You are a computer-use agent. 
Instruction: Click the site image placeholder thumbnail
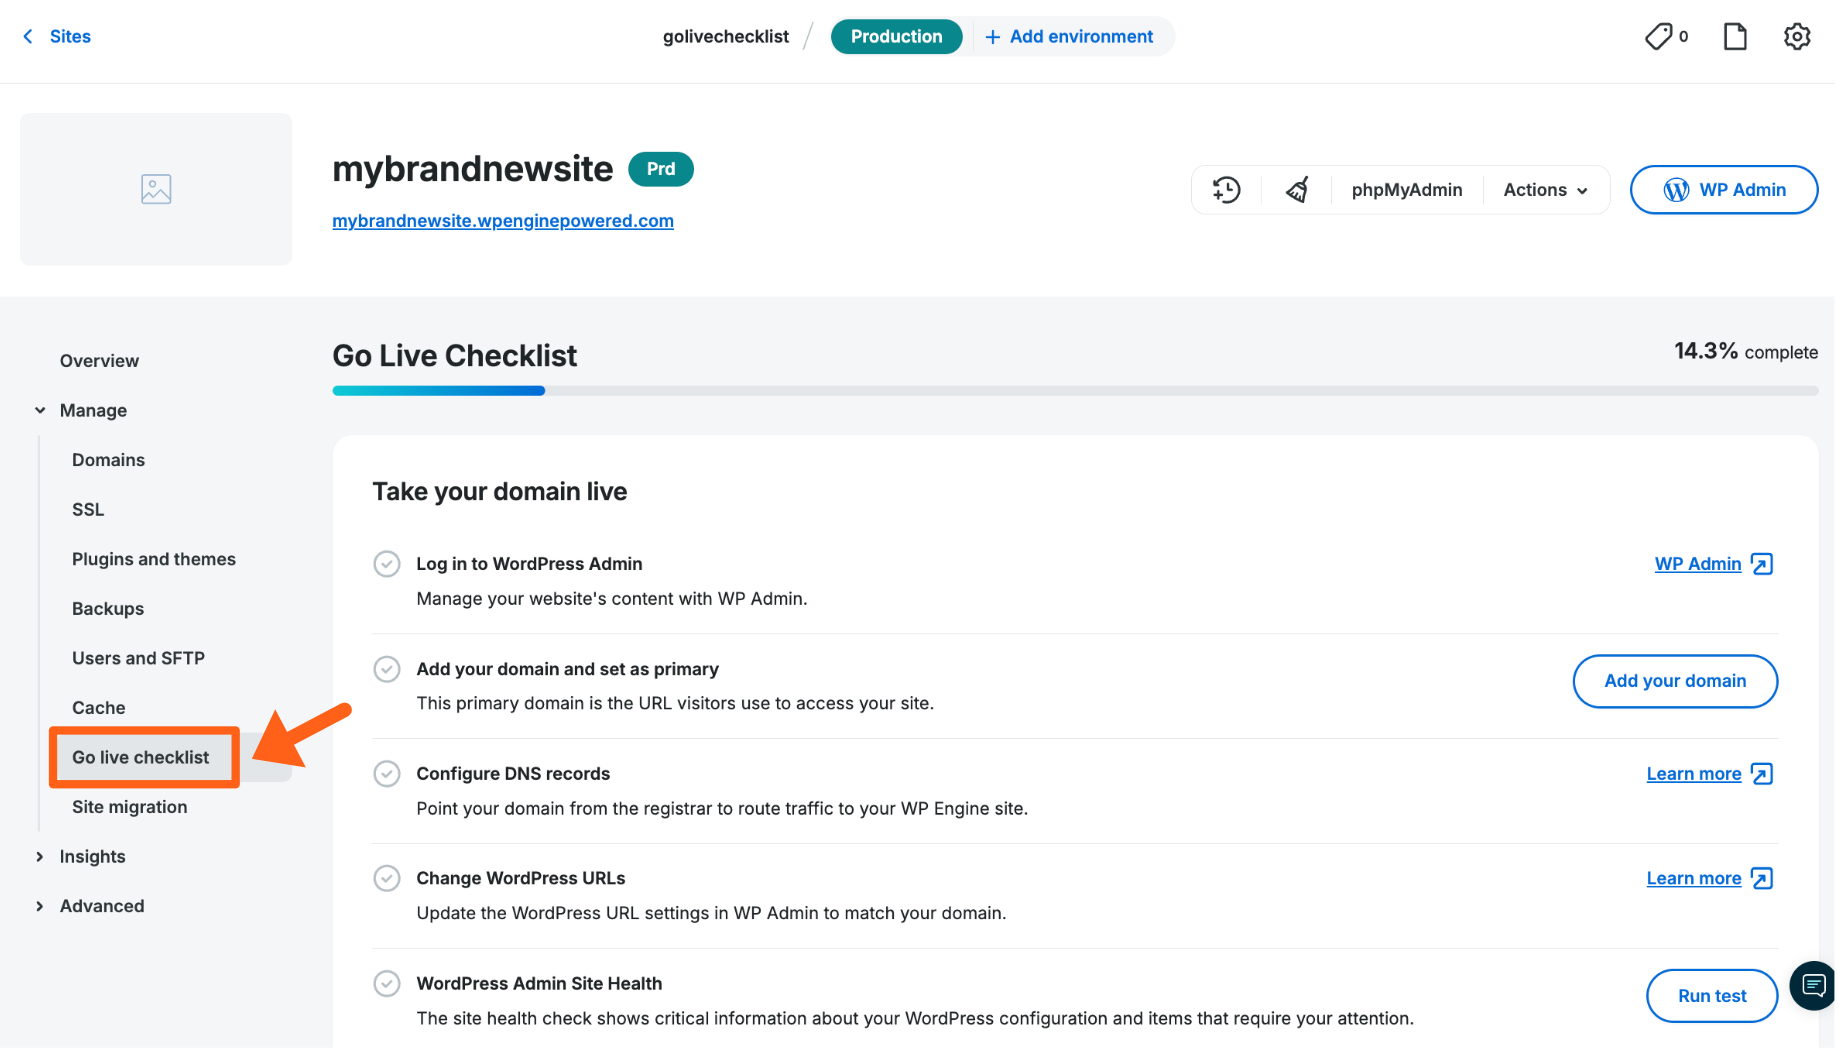(155, 189)
